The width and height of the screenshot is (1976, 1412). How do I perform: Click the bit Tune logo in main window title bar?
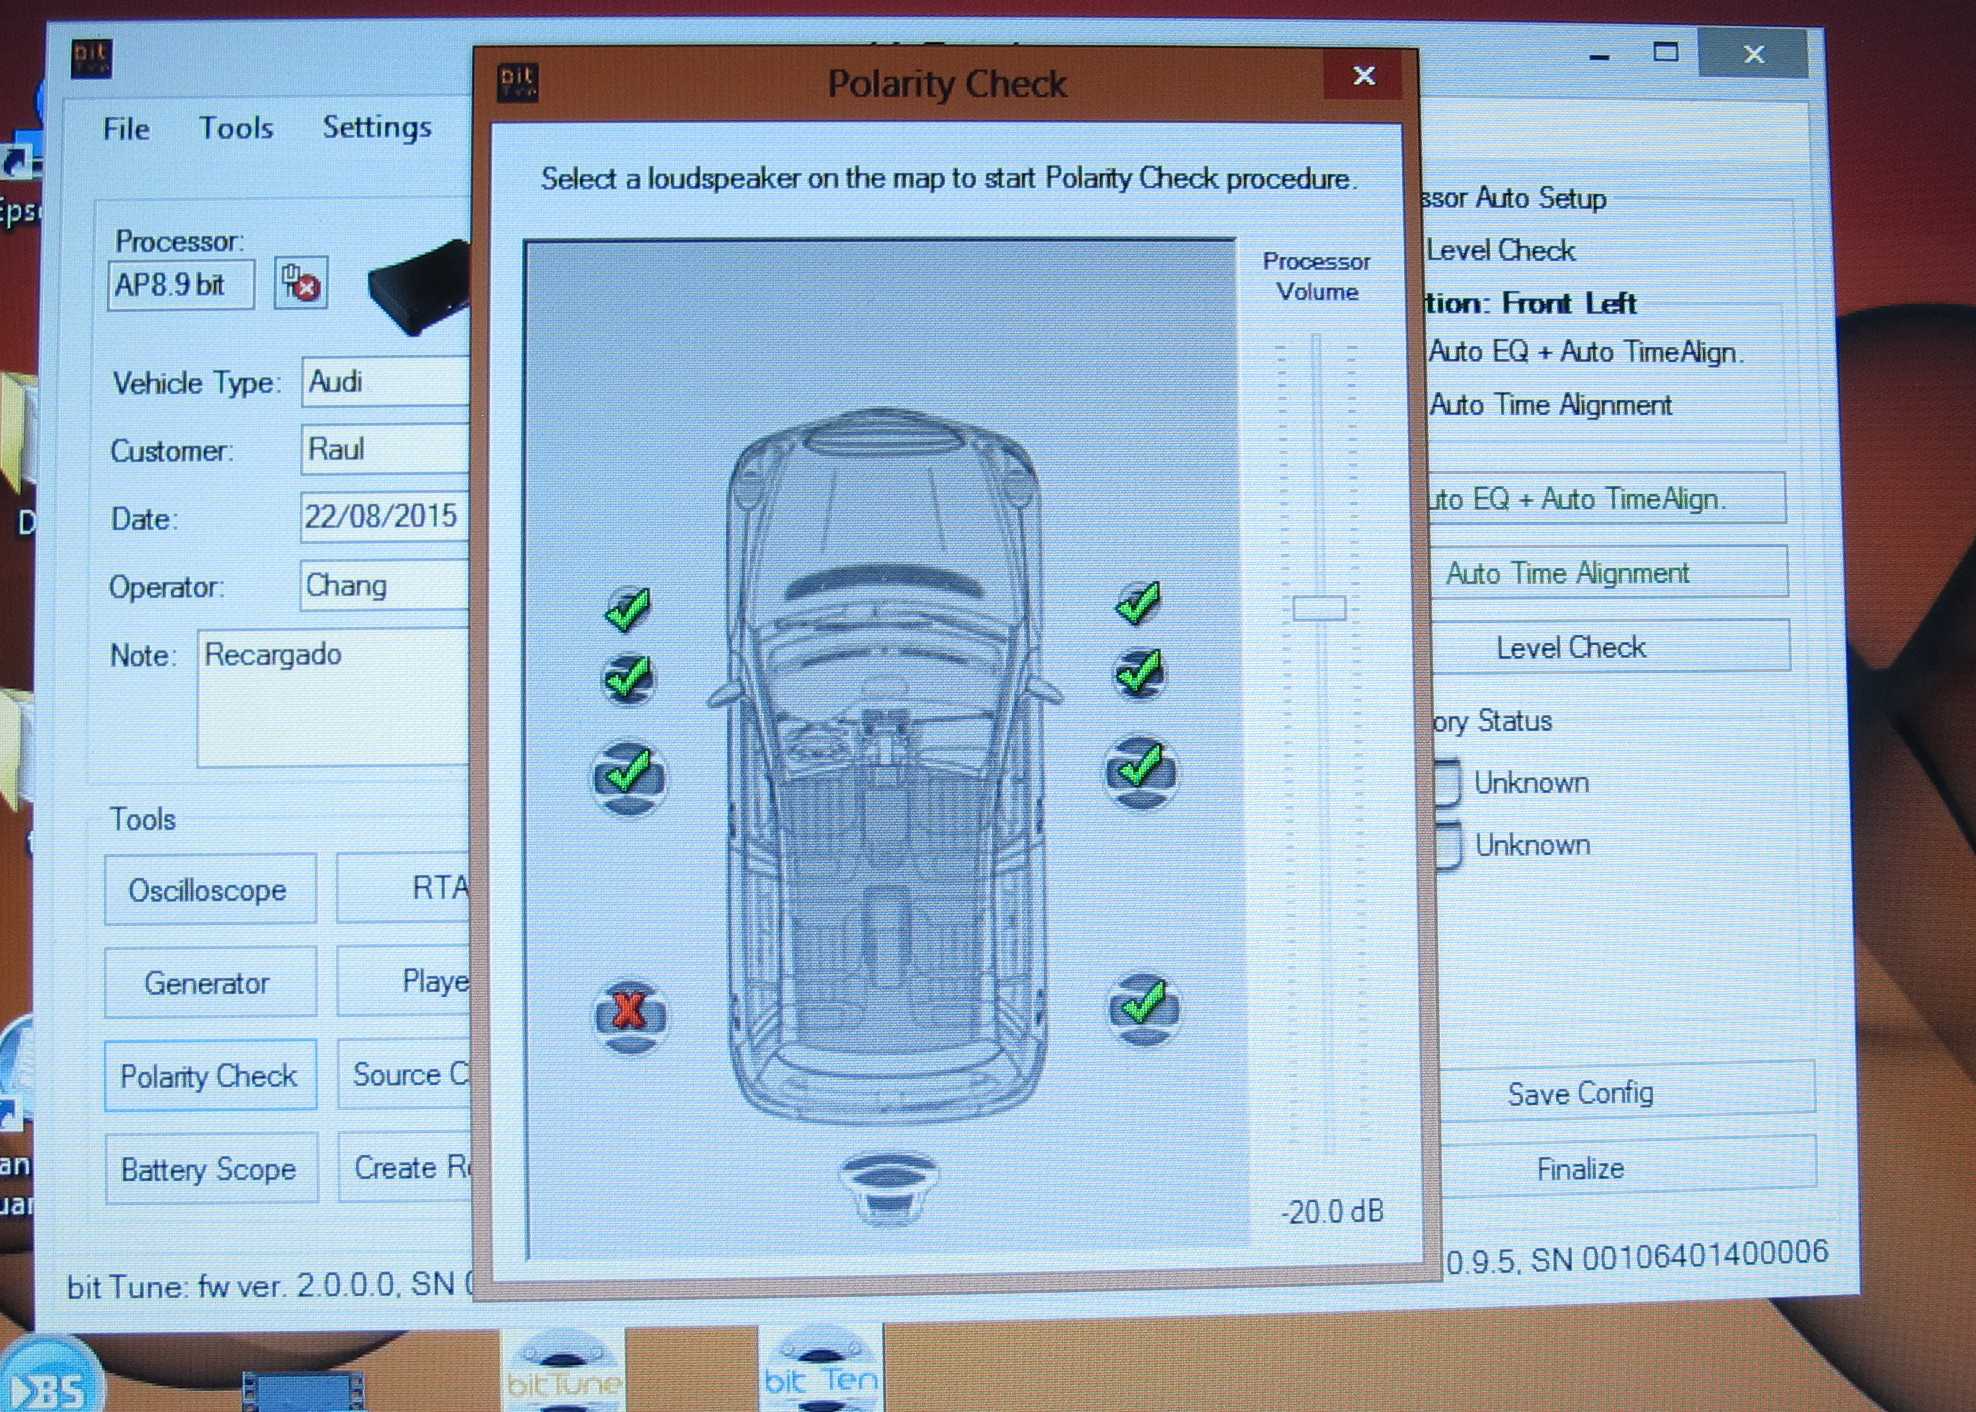point(92,58)
